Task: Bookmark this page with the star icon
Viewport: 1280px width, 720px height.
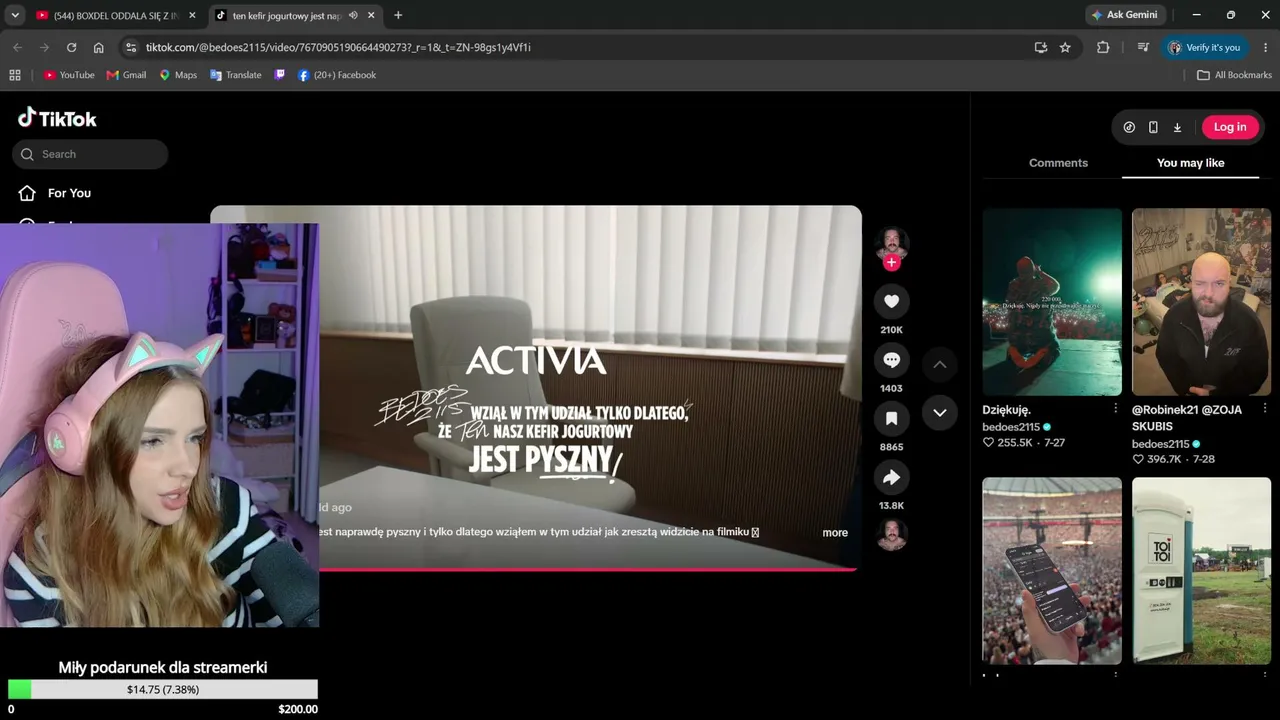Action: point(1065,47)
